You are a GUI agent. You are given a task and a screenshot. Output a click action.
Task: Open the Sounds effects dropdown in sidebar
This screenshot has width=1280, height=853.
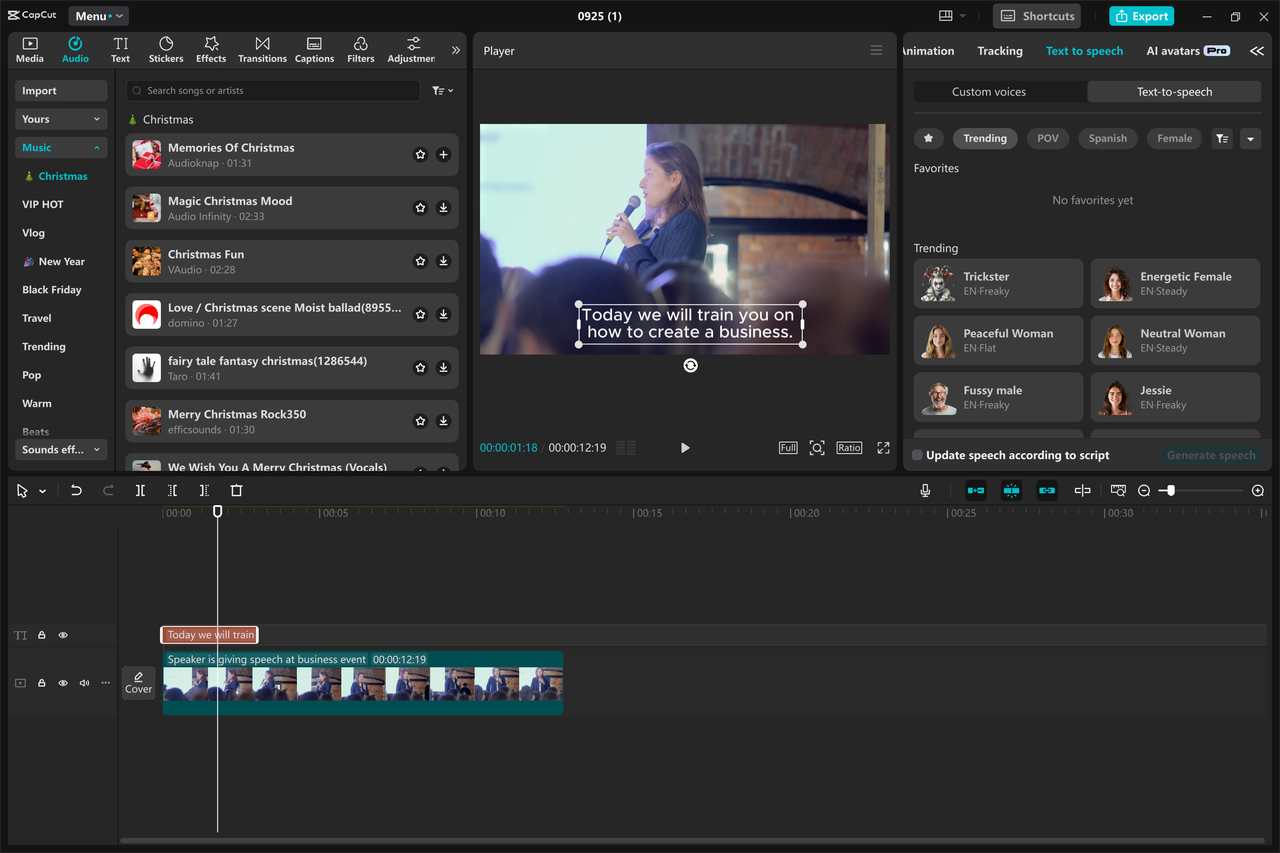pos(60,449)
